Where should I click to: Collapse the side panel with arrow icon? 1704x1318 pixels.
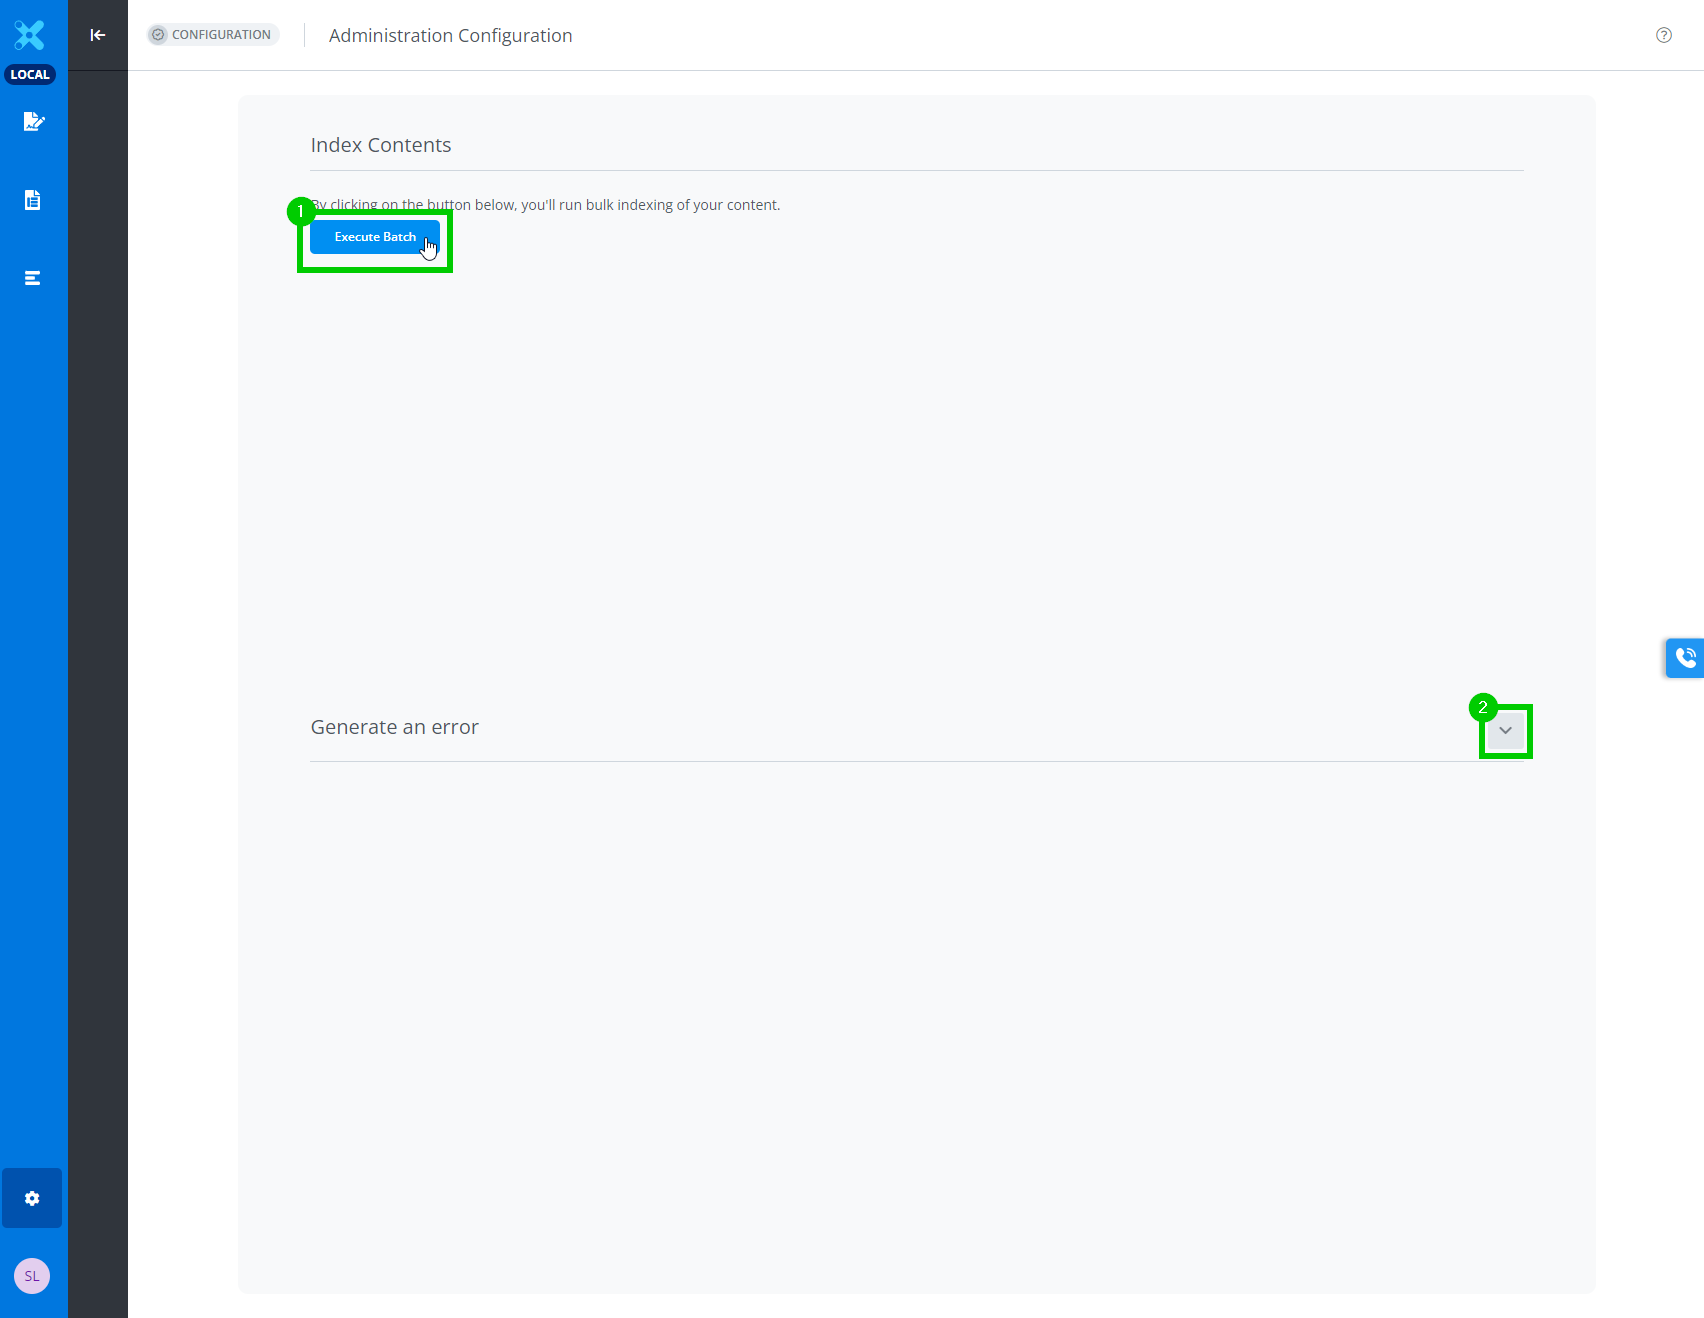point(98,35)
